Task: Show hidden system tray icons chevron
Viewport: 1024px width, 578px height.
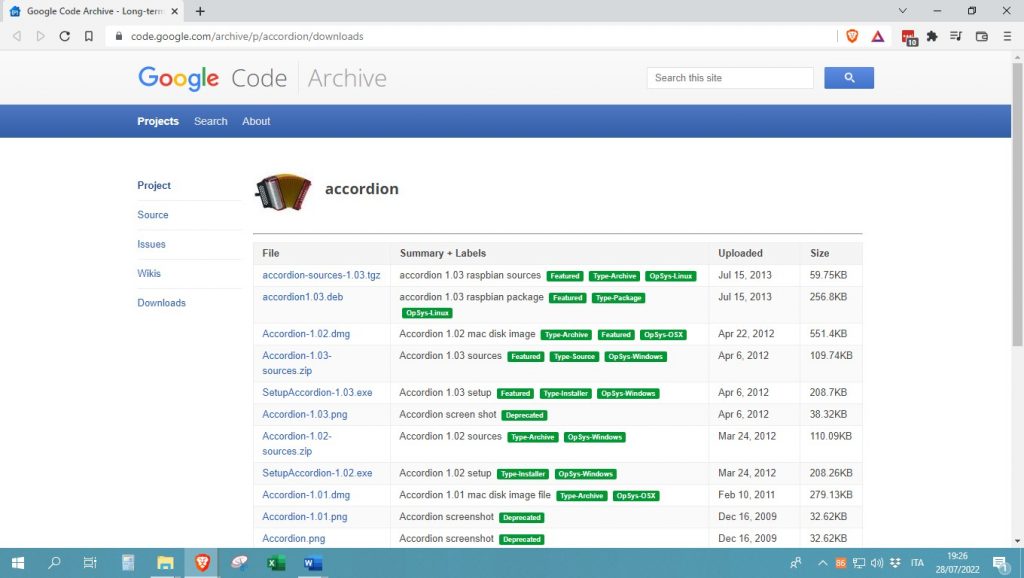Action: click(x=822, y=563)
